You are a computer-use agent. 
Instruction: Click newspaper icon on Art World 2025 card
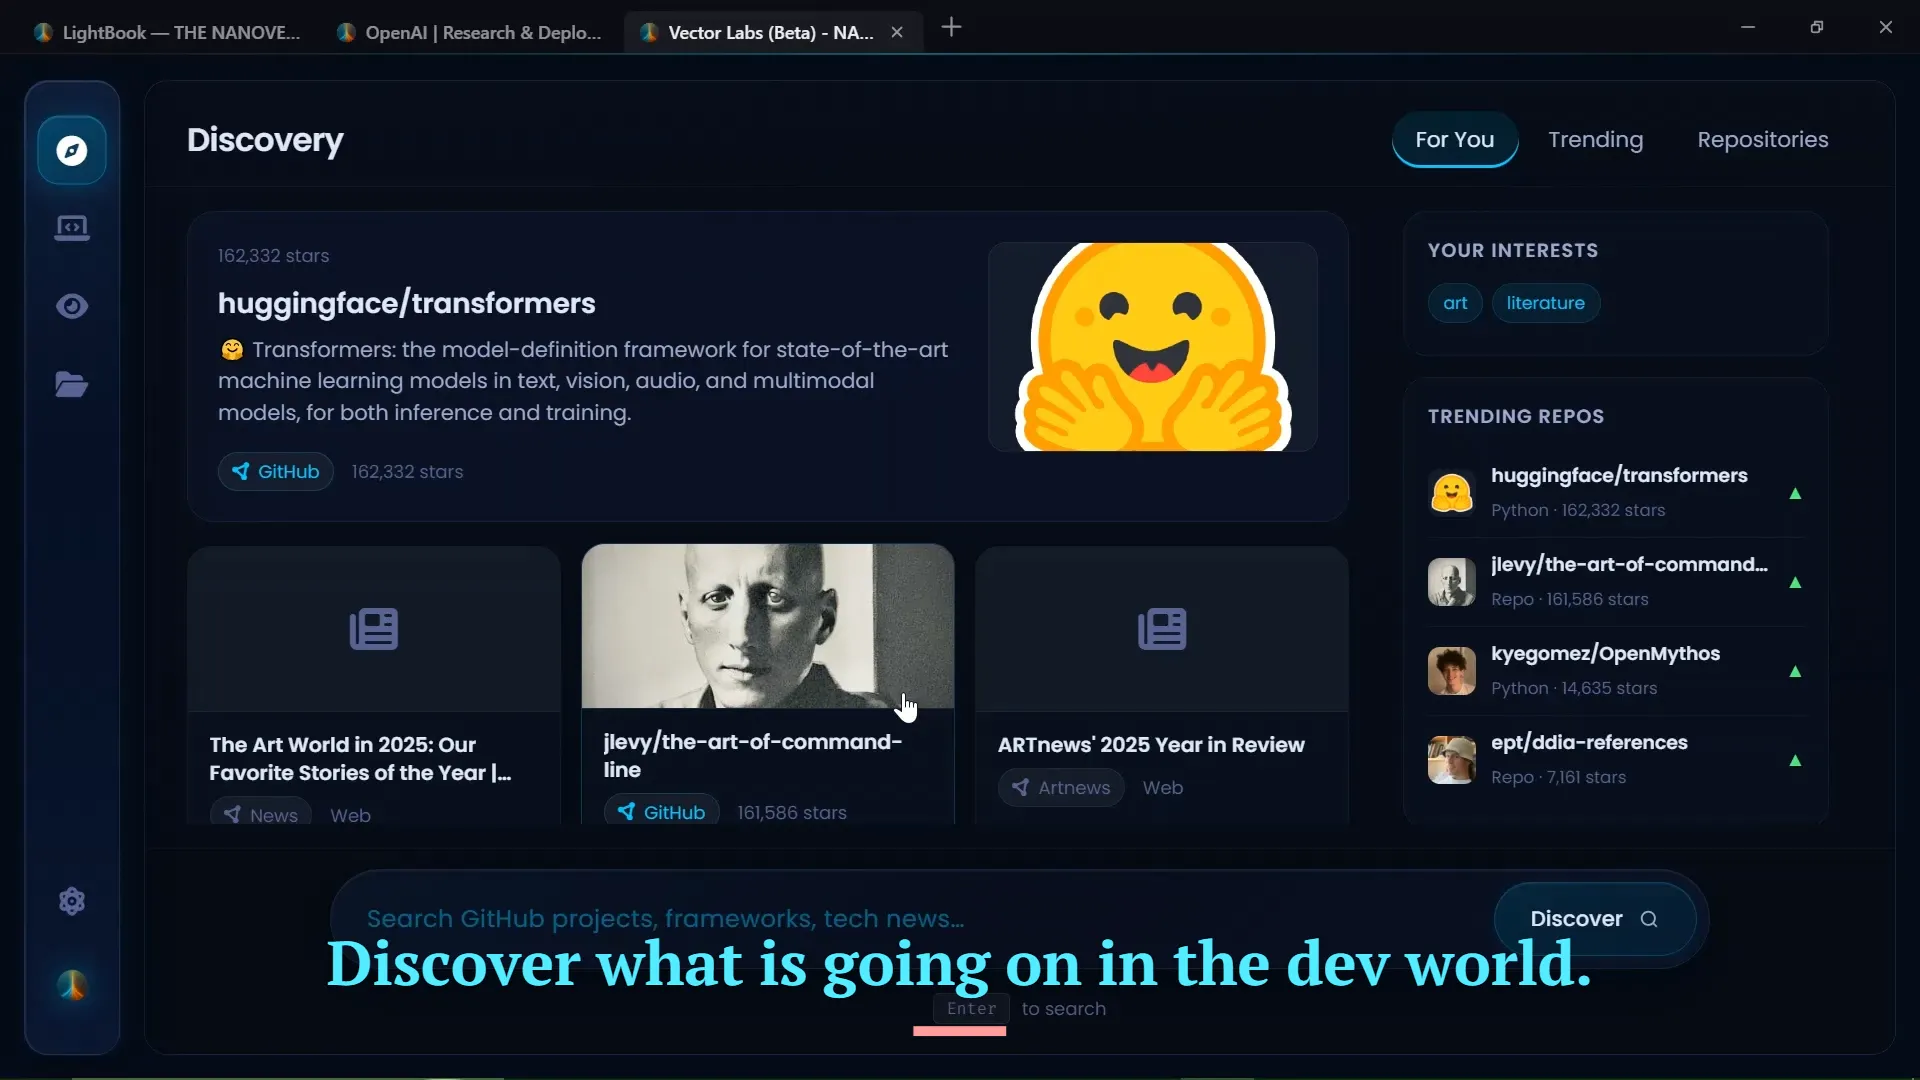click(x=374, y=629)
